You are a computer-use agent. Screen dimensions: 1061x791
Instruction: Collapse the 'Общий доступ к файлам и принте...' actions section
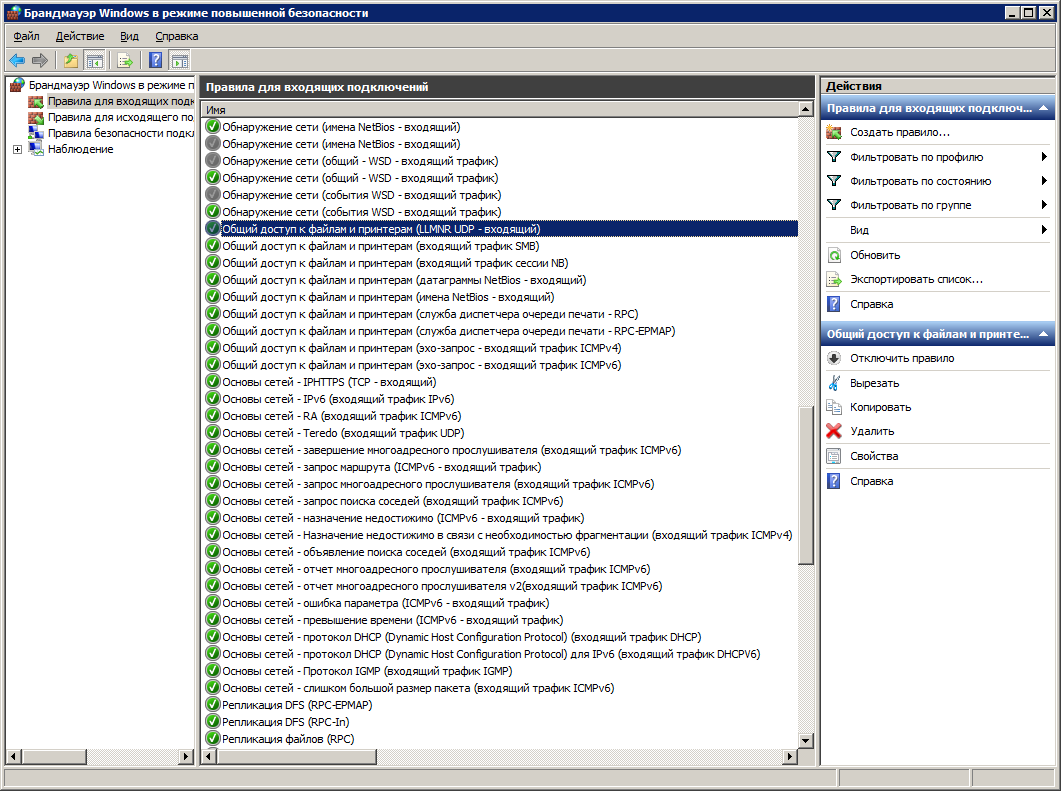pyautogui.click(x=1043, y=334)
